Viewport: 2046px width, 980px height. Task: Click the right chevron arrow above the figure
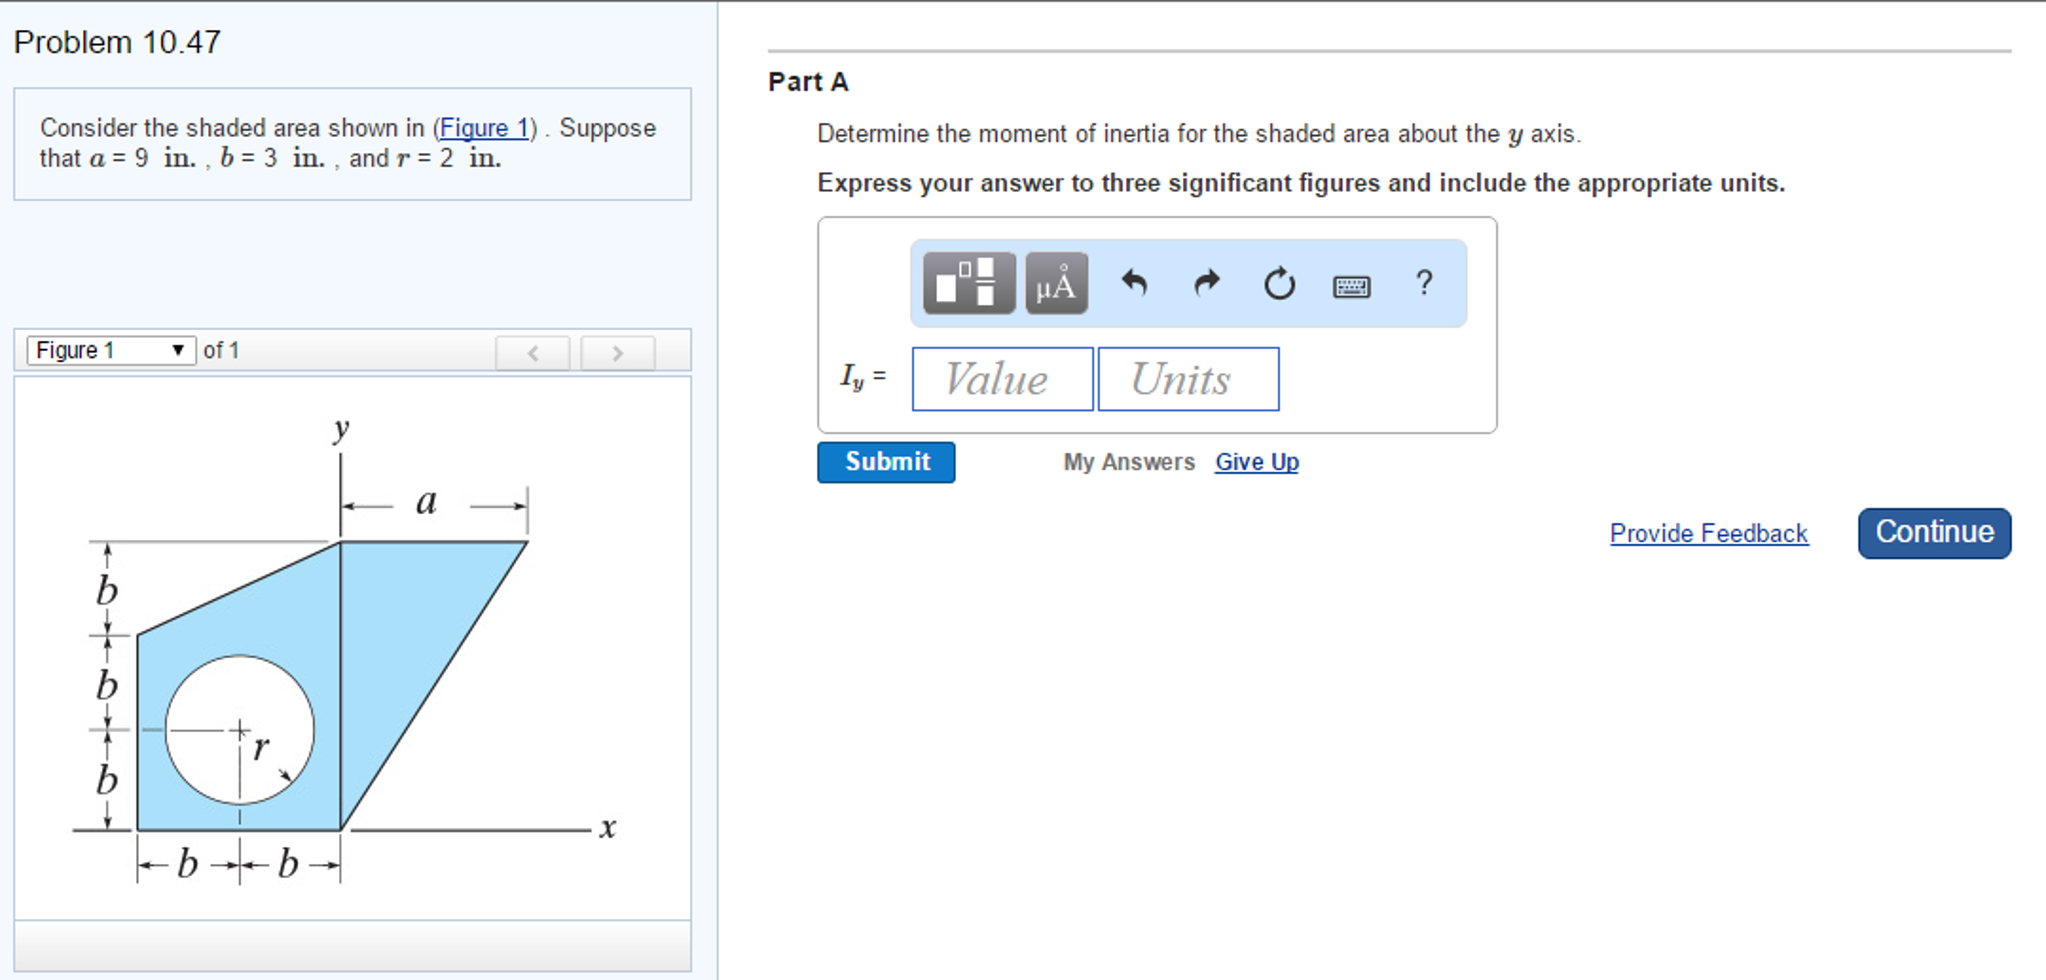point(618,353)
